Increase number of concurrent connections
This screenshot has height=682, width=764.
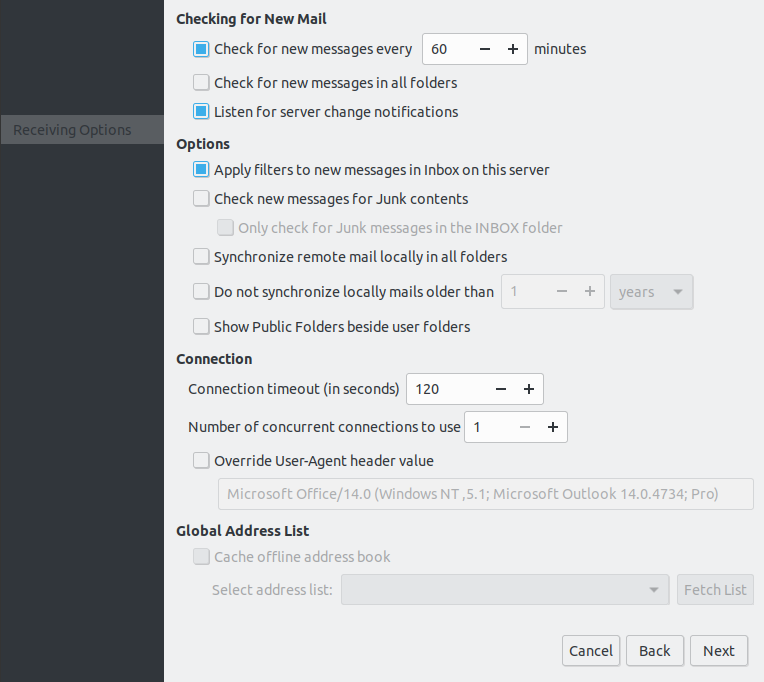(x=552, y=427)
